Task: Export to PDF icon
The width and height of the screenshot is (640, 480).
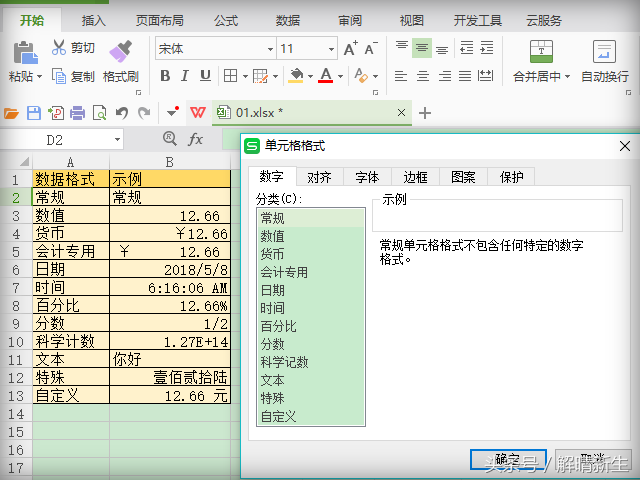Action: [x=56, y=113]
